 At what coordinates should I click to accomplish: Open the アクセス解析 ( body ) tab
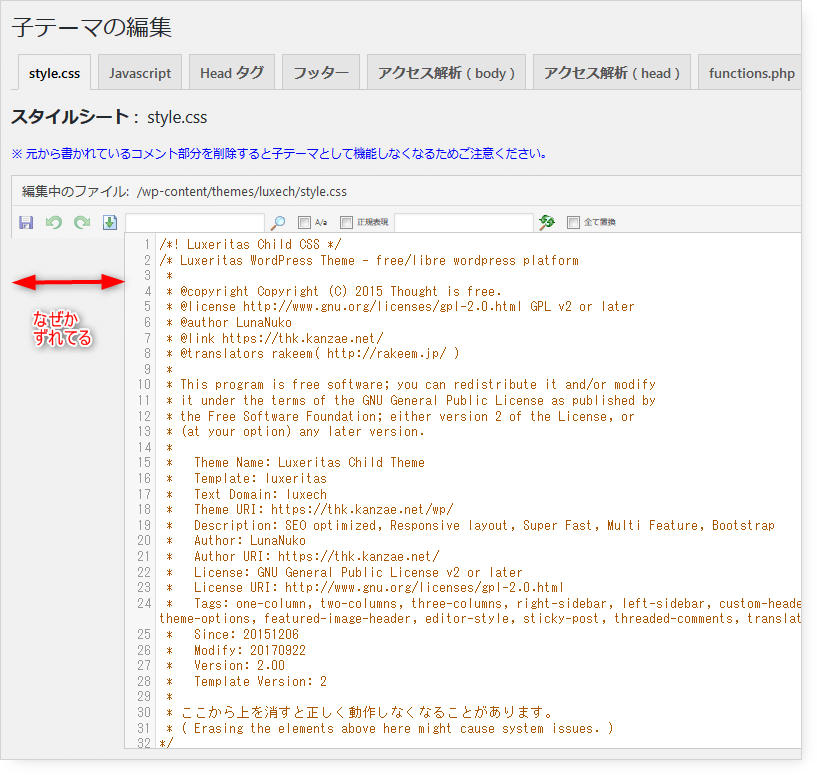coord(447,73)
